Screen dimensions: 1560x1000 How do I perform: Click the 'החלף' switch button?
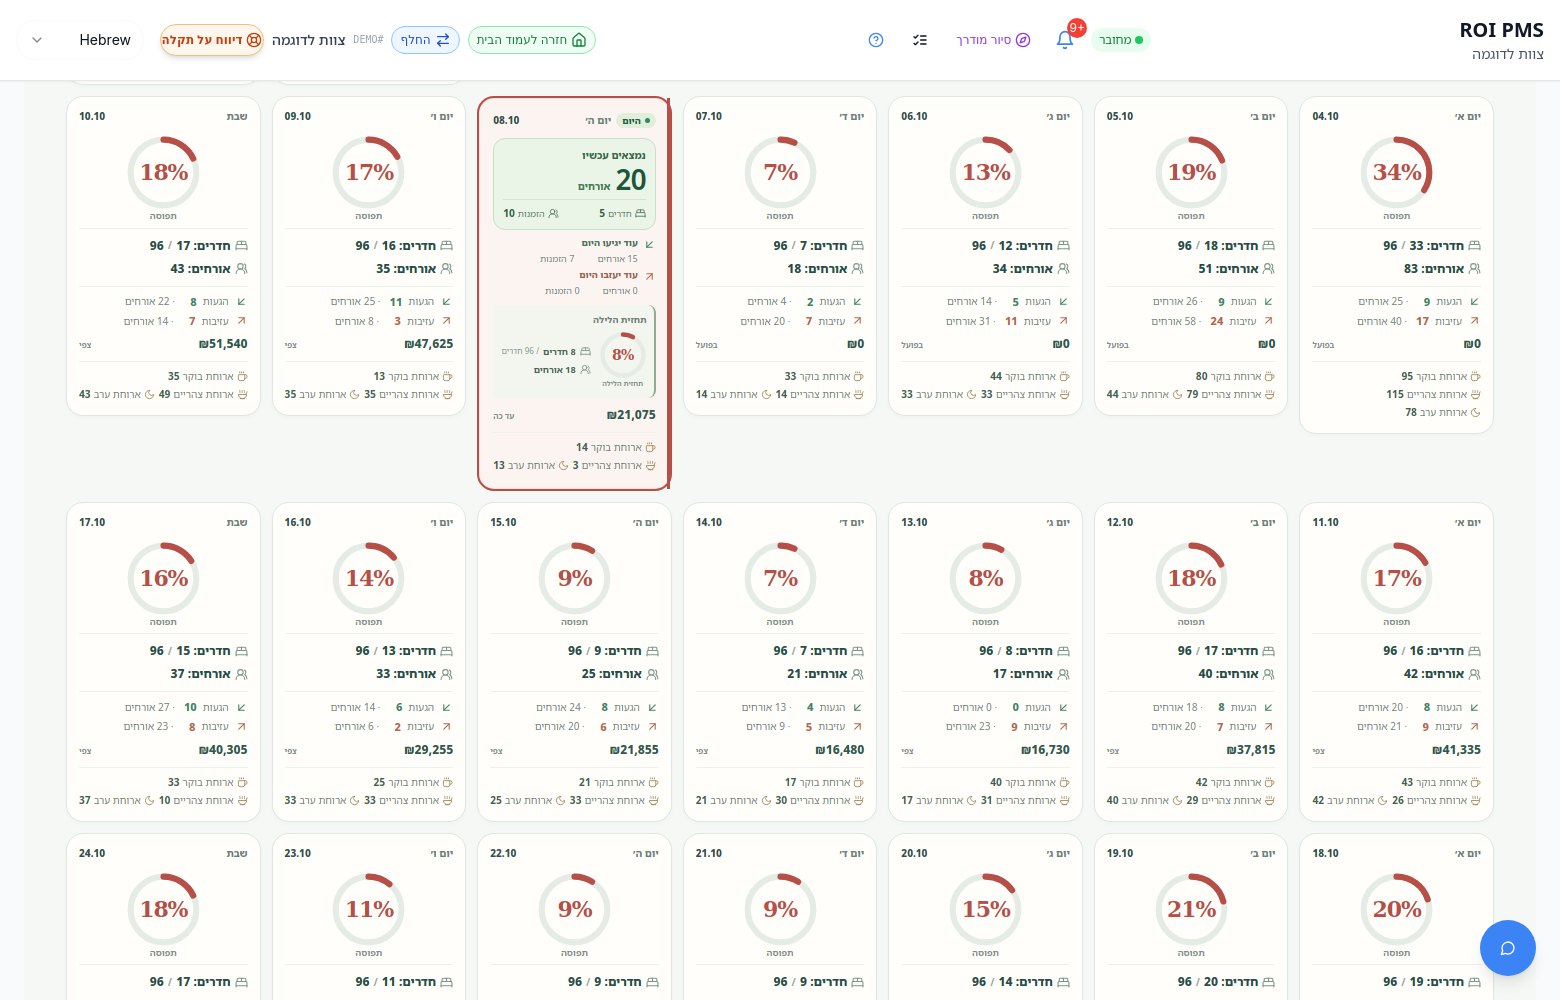click(x=425, y=40)
